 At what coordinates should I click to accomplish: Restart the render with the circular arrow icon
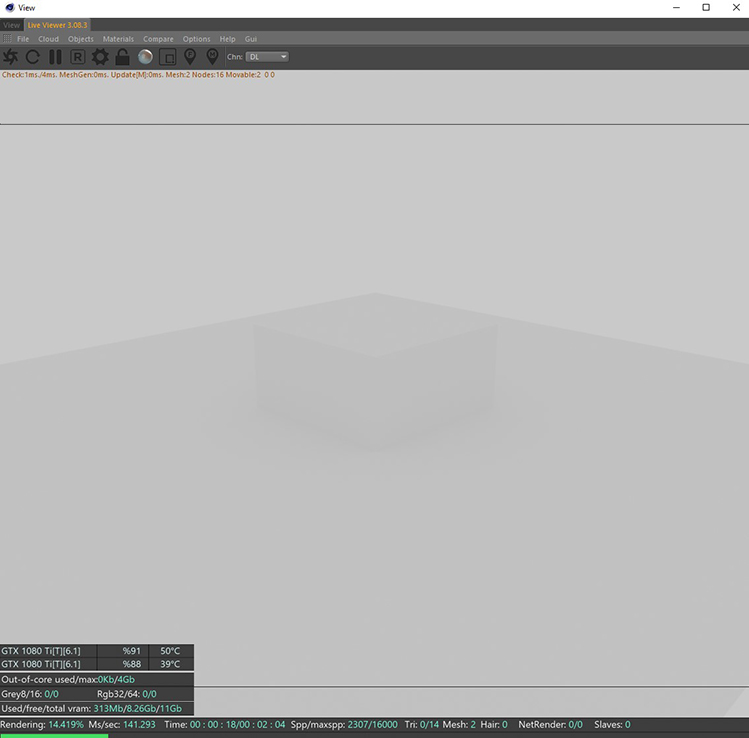32,57
